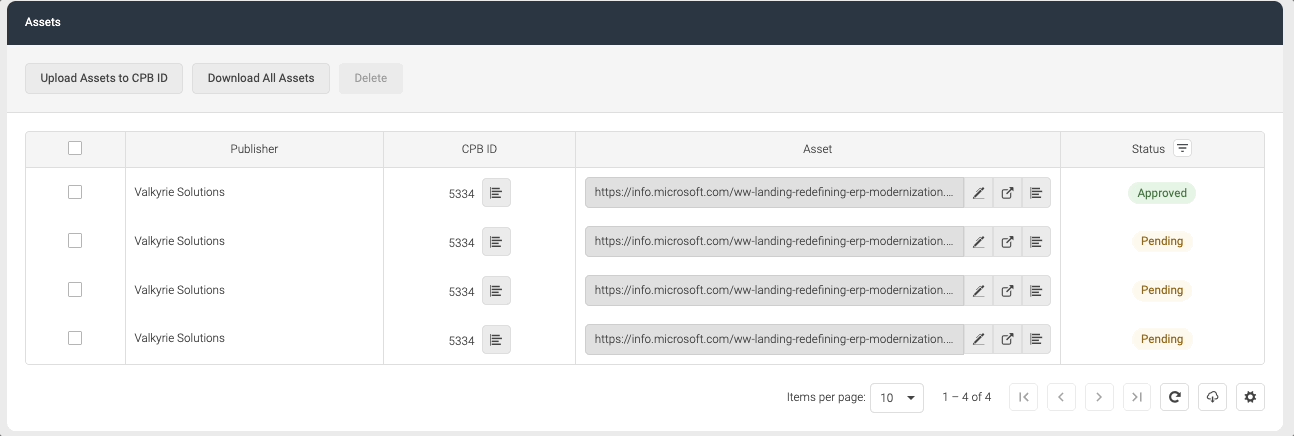Click the asset details lines icon in the third row

(1036, 291)
